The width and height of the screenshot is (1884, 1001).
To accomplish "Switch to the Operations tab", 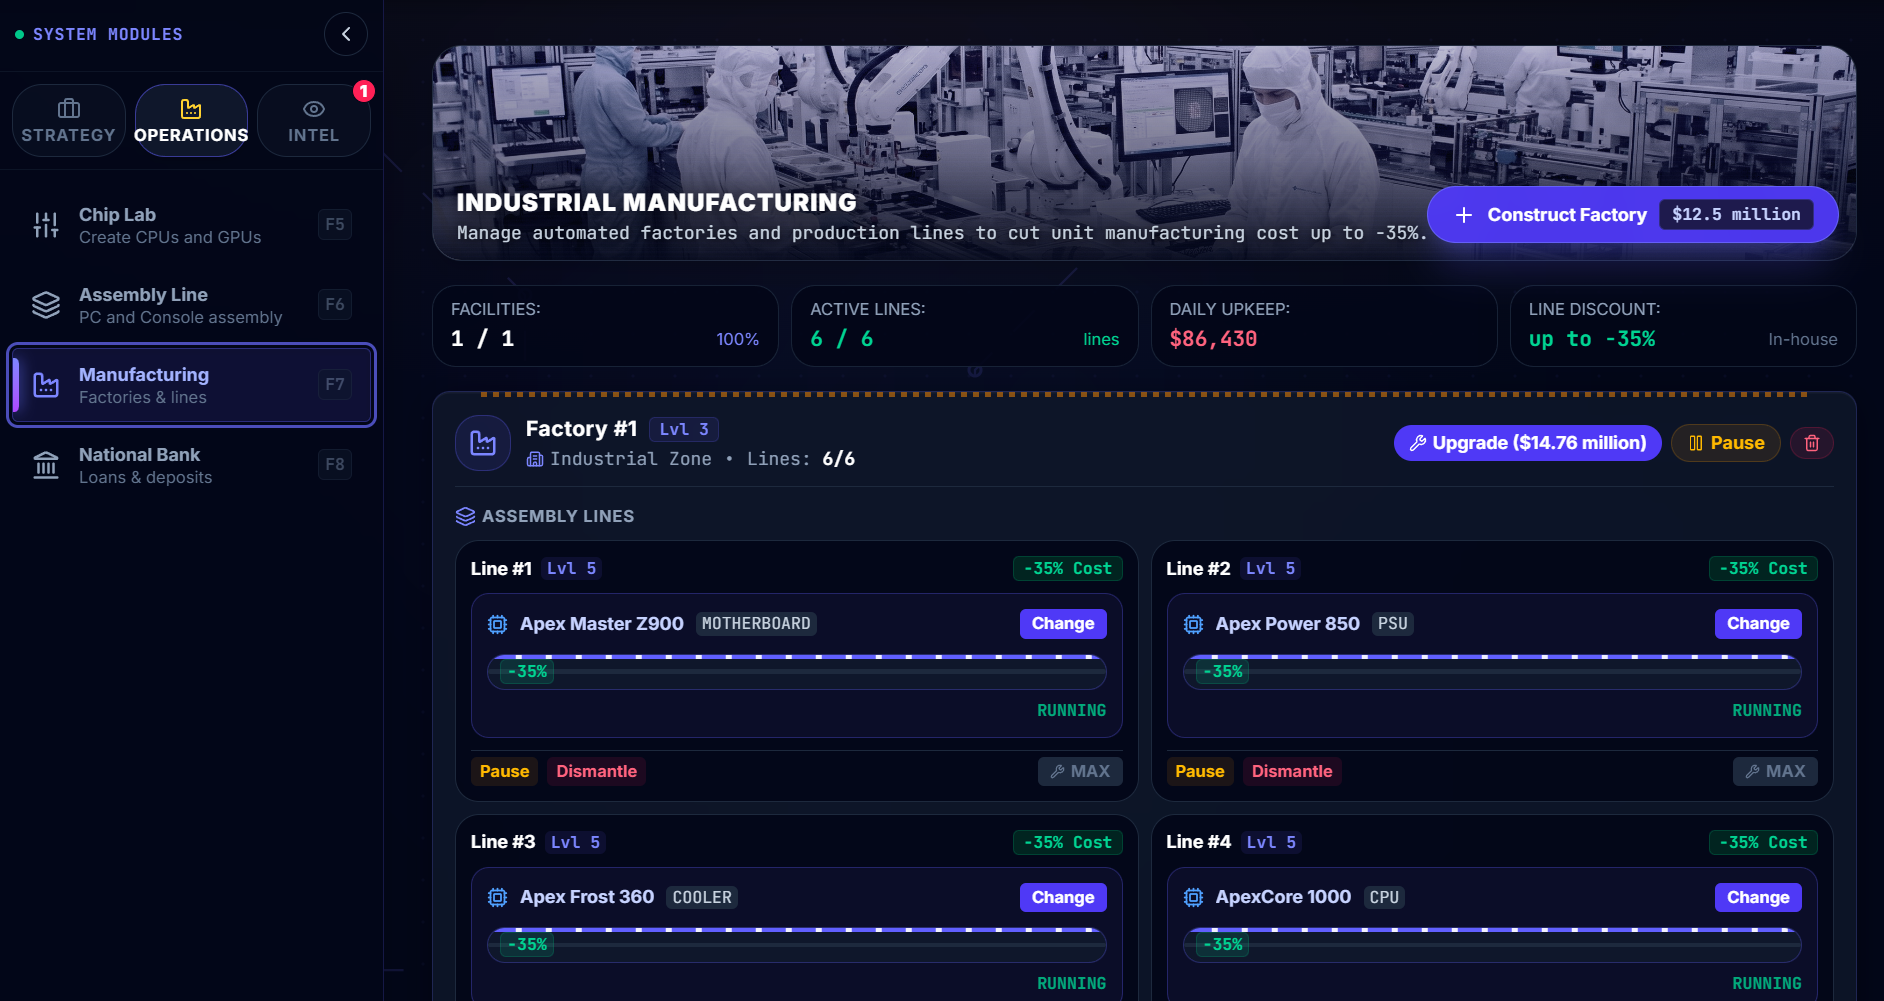I will click(191, 121).
